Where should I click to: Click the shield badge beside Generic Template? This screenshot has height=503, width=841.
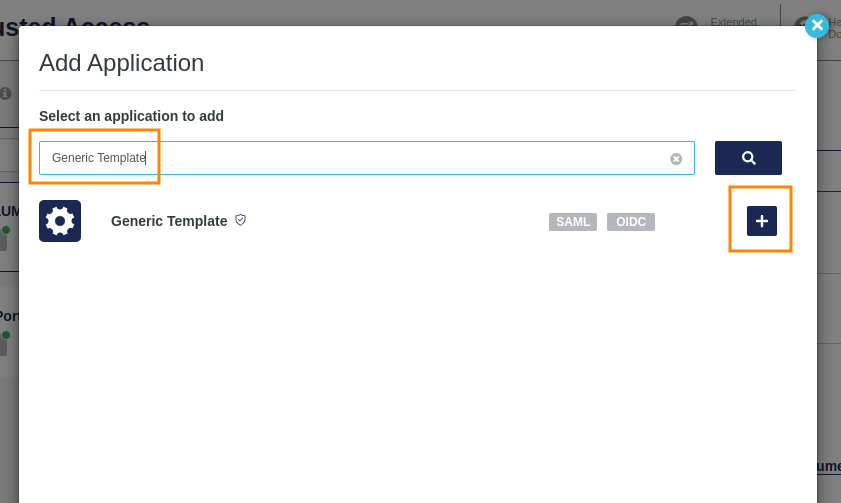pyautogui.click(x=241, y=220)
